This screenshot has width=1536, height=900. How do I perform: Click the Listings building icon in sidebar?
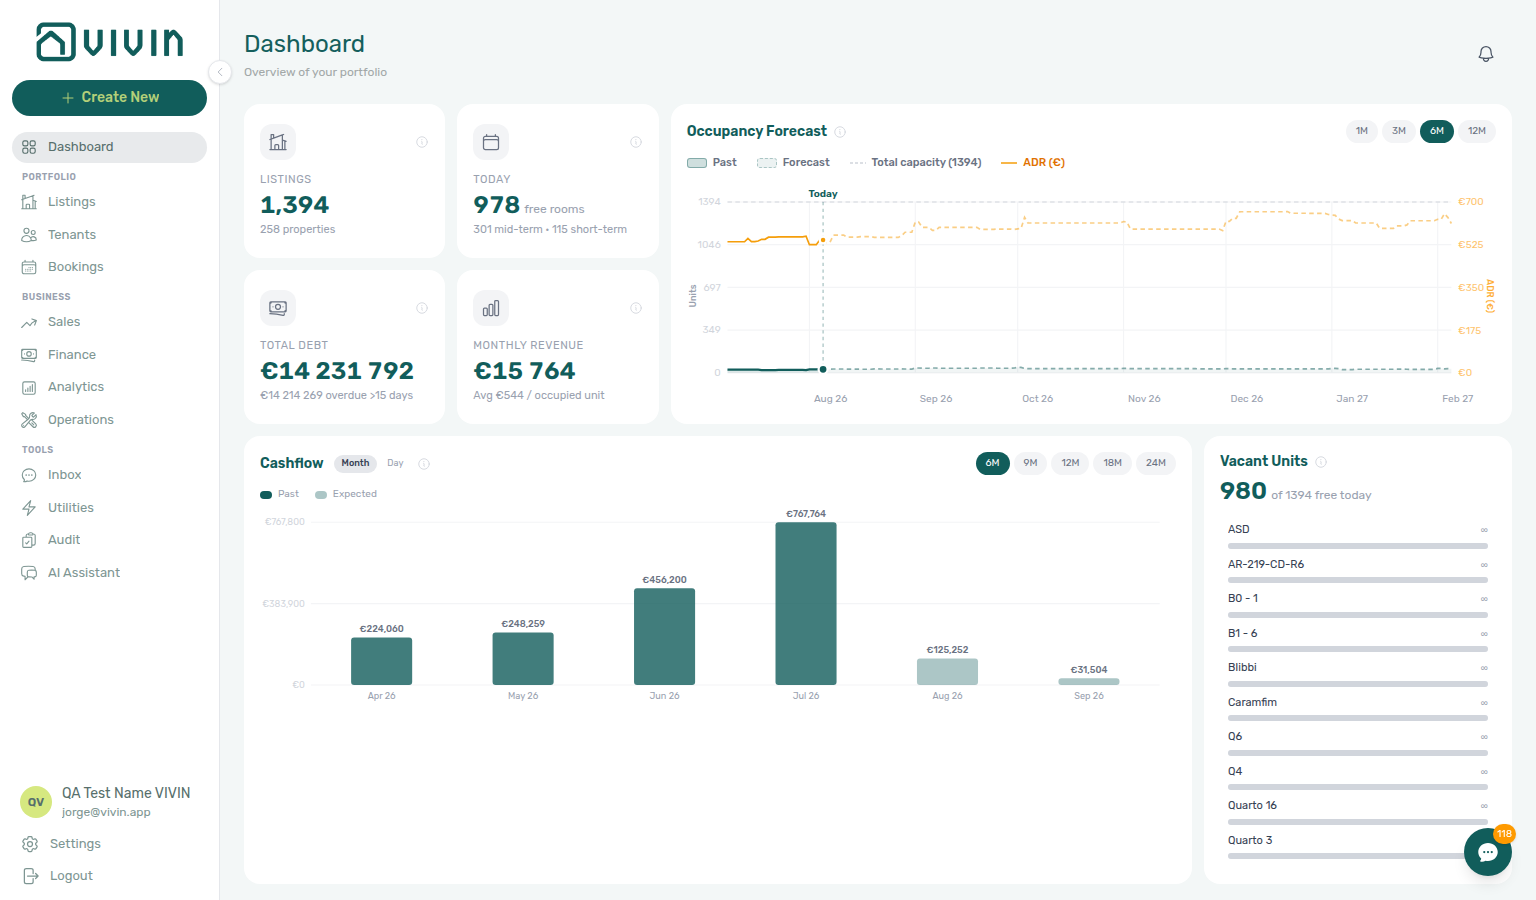(29, 202)
